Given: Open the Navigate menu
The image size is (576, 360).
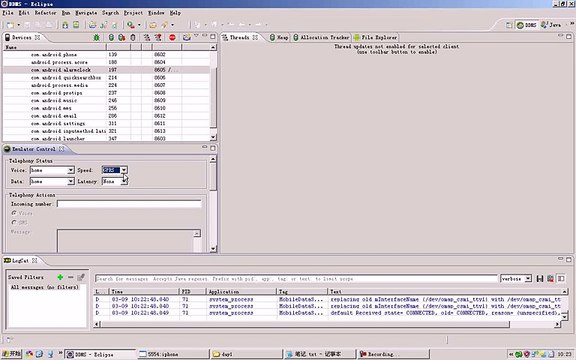Looking at the screenshot, I should coord(86,13).
